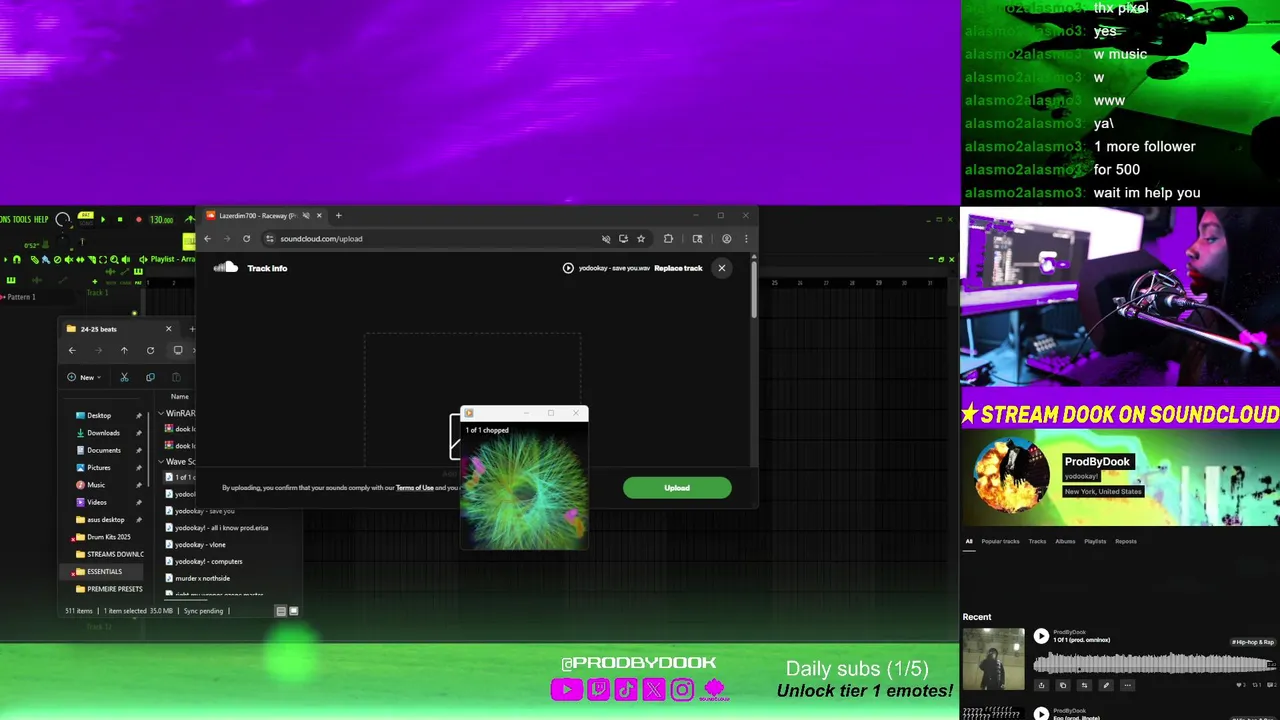This screenshot has height=720, width=1280.
Task: Open the Reposts tab on ProdByDook profile
Action: point(1126,541)
